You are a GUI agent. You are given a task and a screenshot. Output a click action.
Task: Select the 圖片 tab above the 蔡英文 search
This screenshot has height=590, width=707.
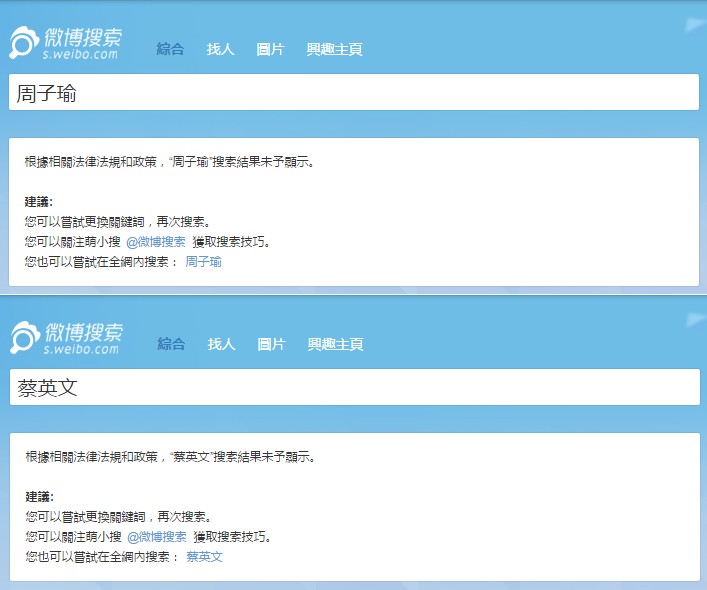tap(271, 344)
